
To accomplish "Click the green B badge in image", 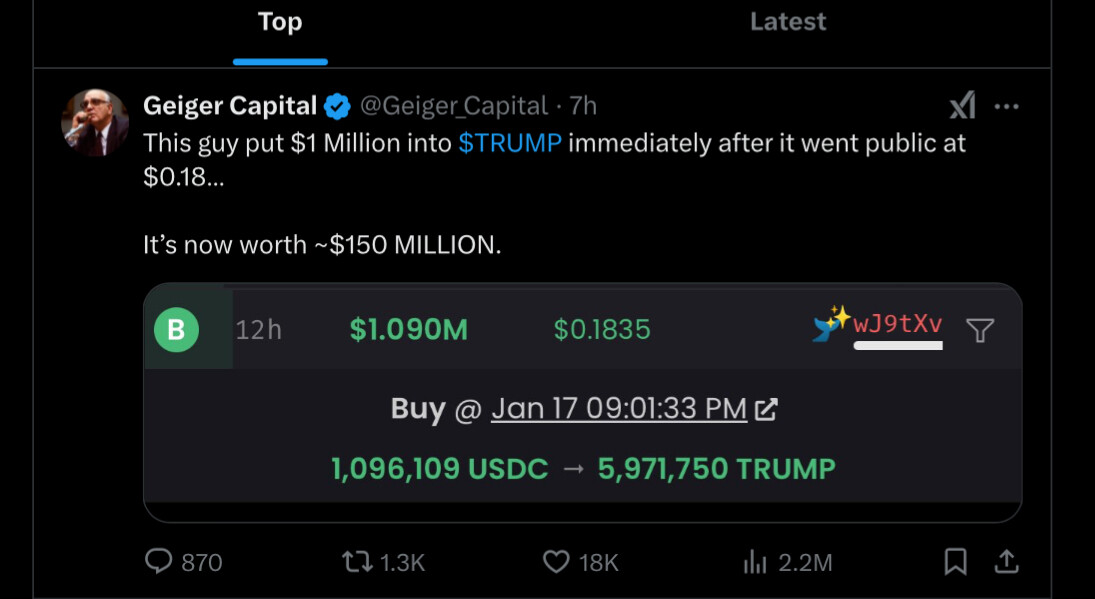I will point(177,329).
